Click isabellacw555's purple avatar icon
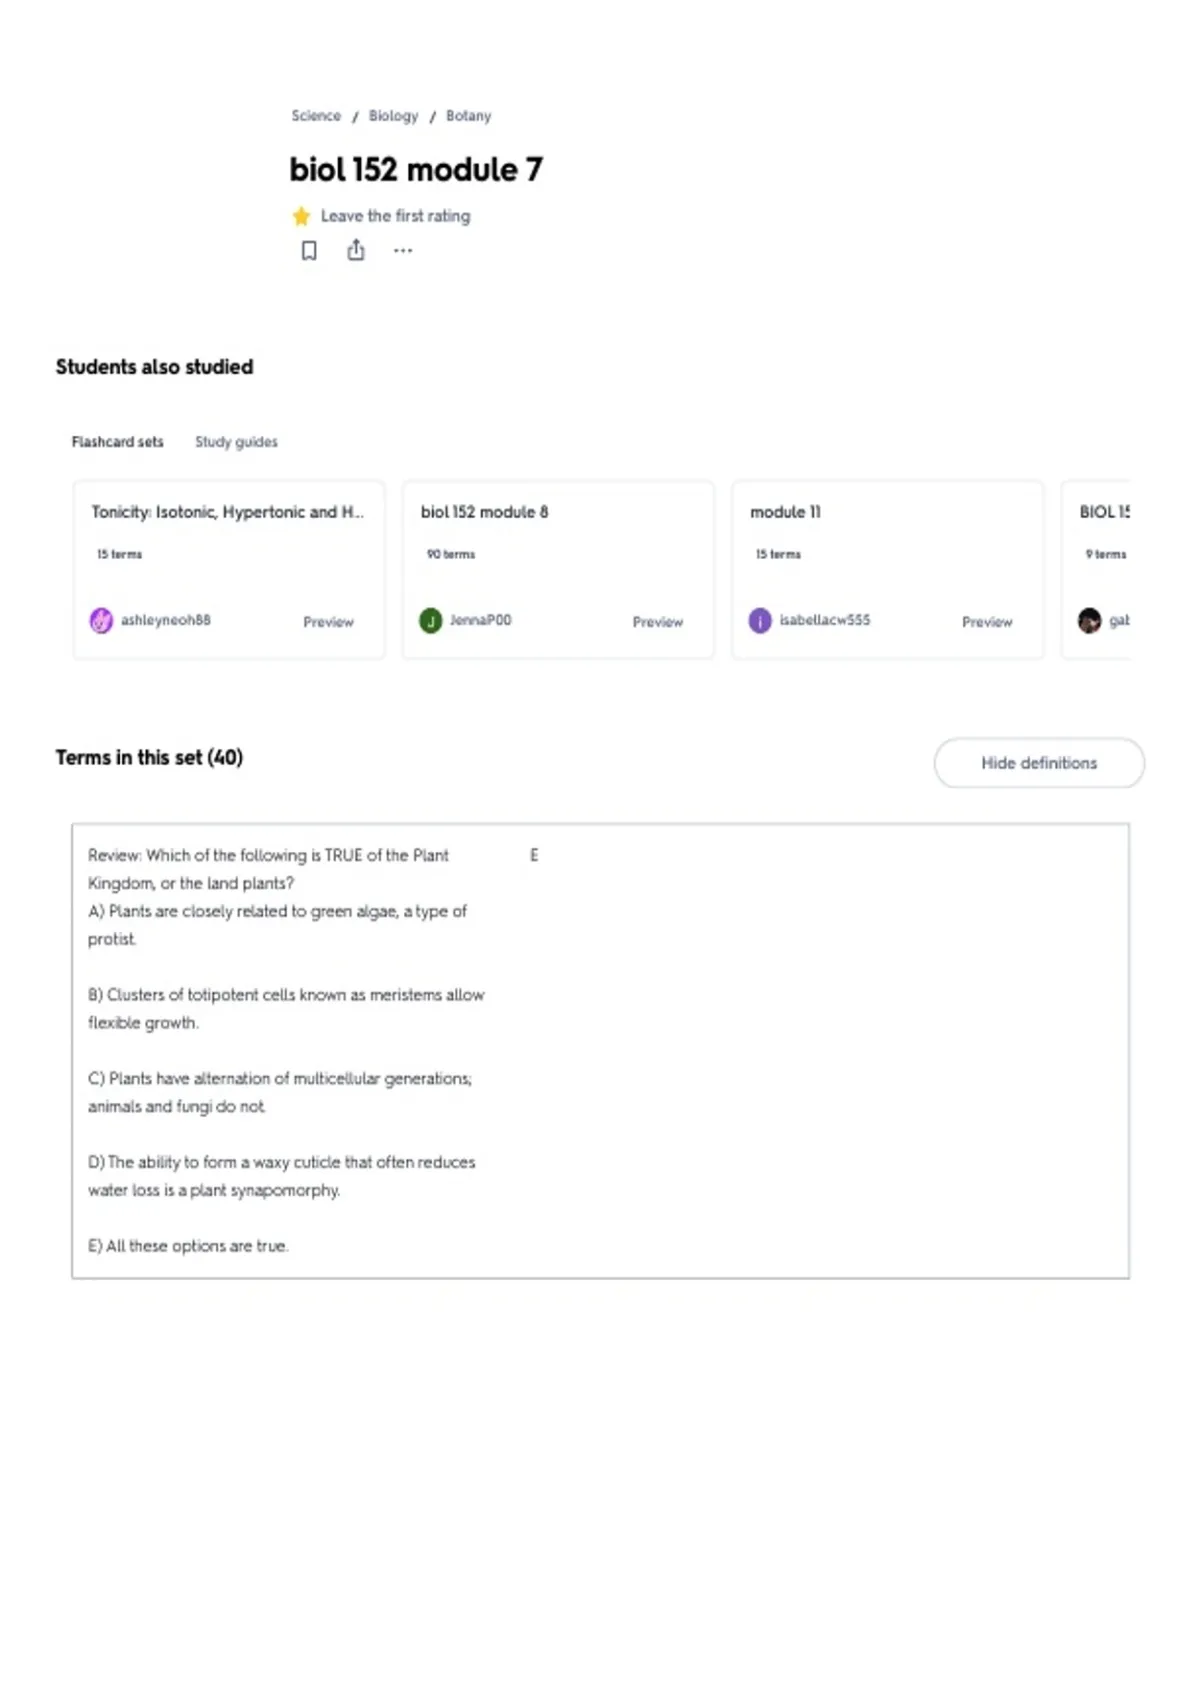Screen dimensions: 1200x1700 760,620
